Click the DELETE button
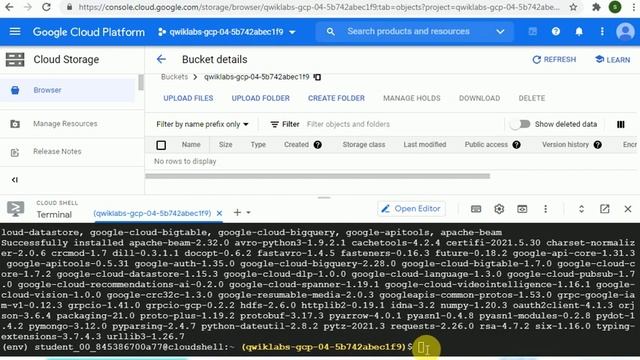 coord(531,98)
